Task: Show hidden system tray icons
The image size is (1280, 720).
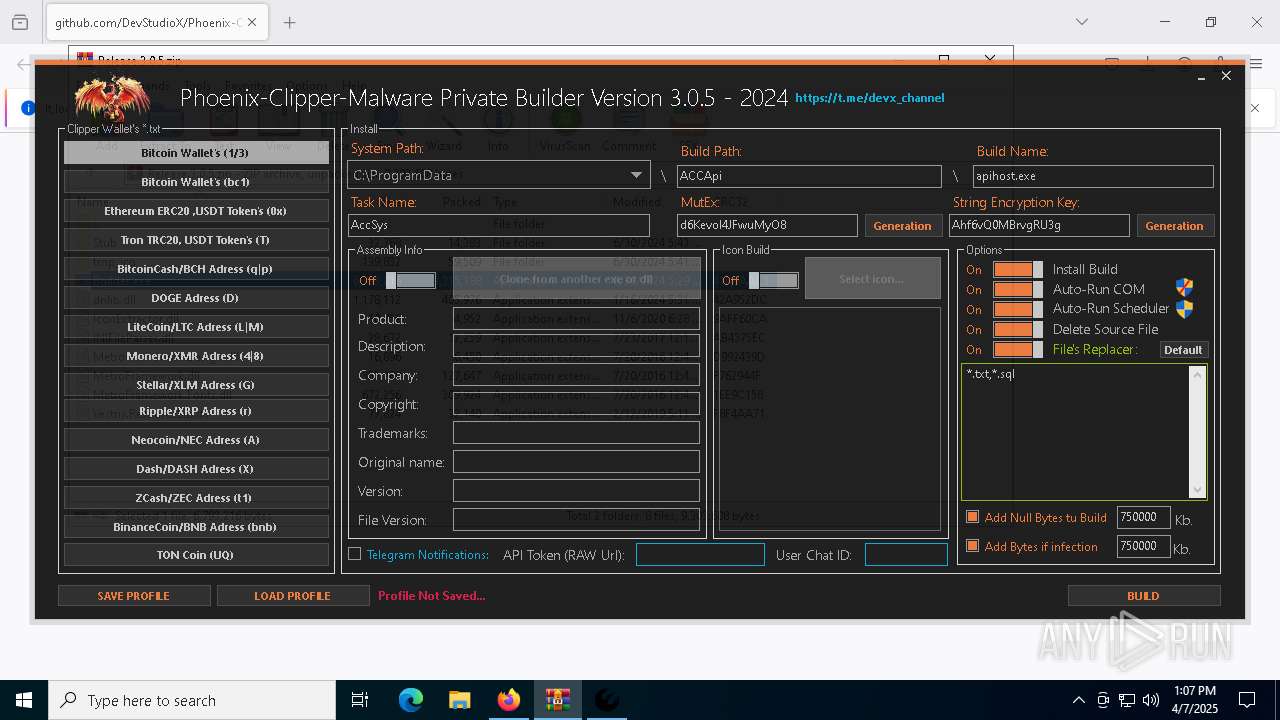Action: point(1078,700)
